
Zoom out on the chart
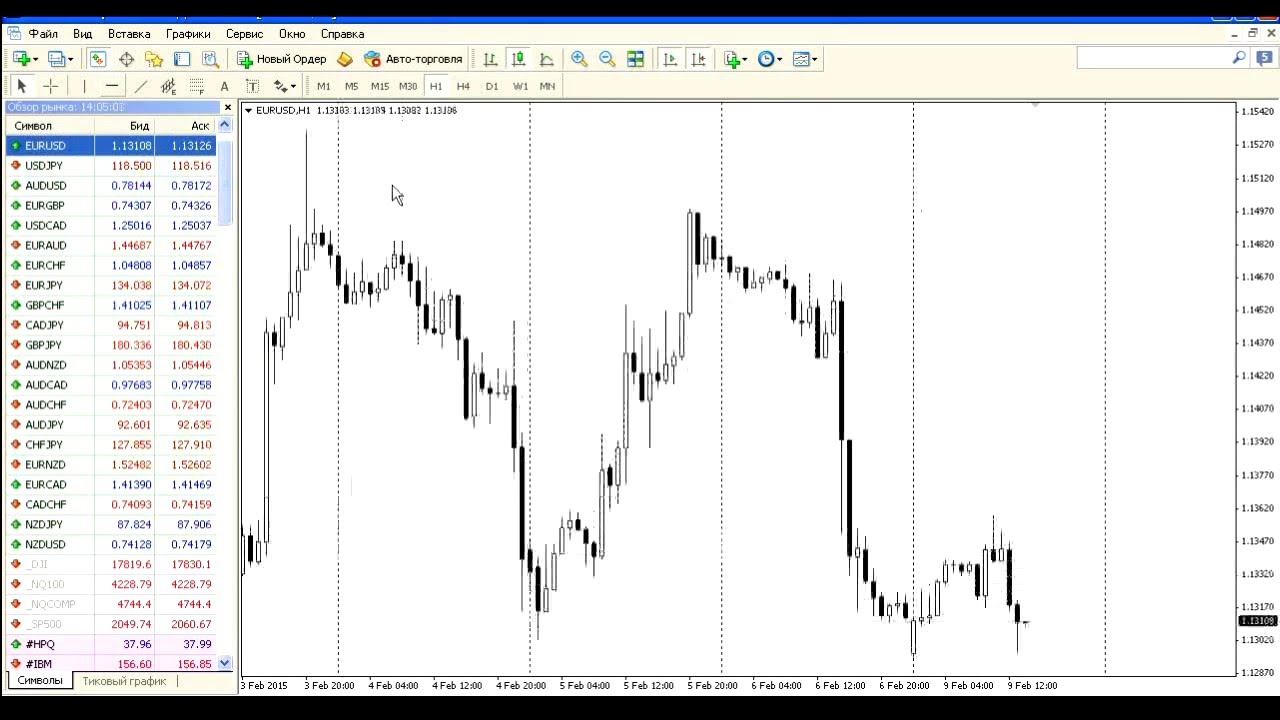[607, 59]
